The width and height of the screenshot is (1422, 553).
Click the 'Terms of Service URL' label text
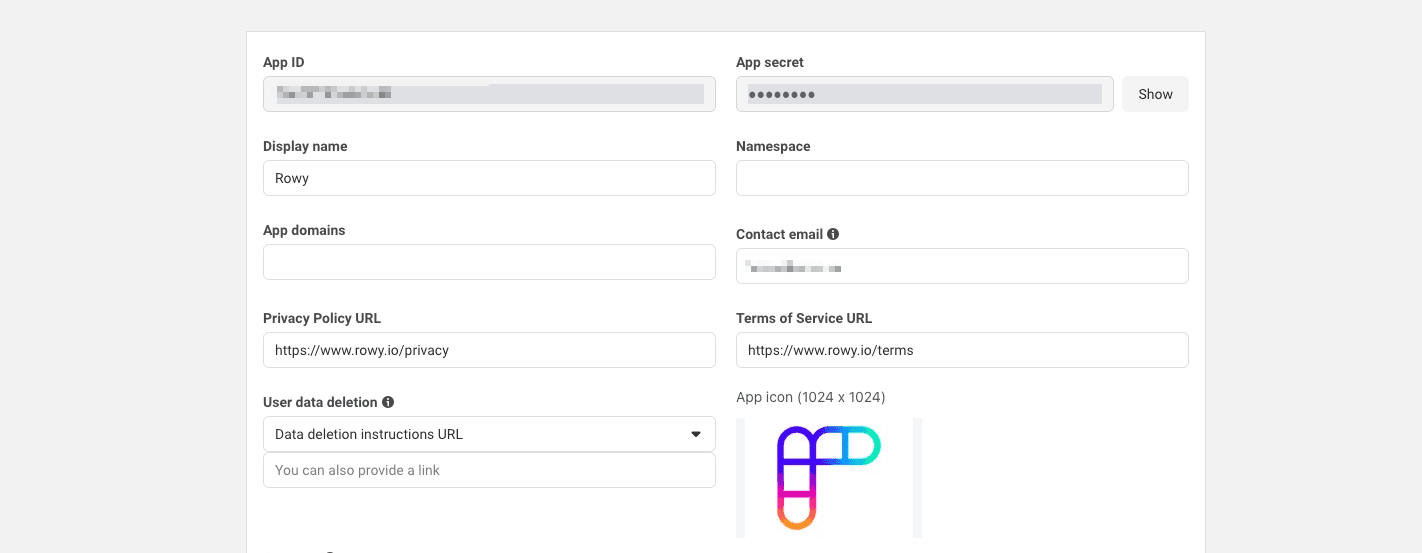click(804, 318)
